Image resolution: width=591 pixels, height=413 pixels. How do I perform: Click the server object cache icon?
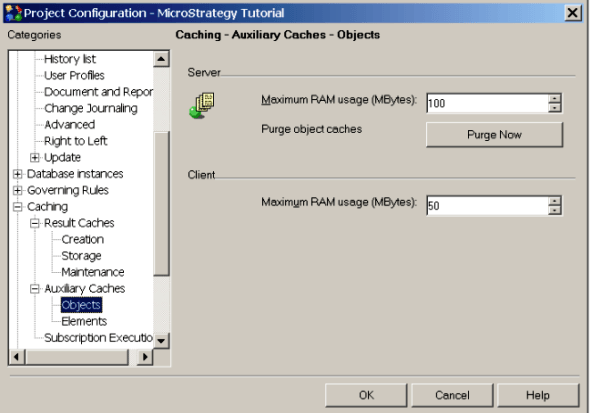202,106
